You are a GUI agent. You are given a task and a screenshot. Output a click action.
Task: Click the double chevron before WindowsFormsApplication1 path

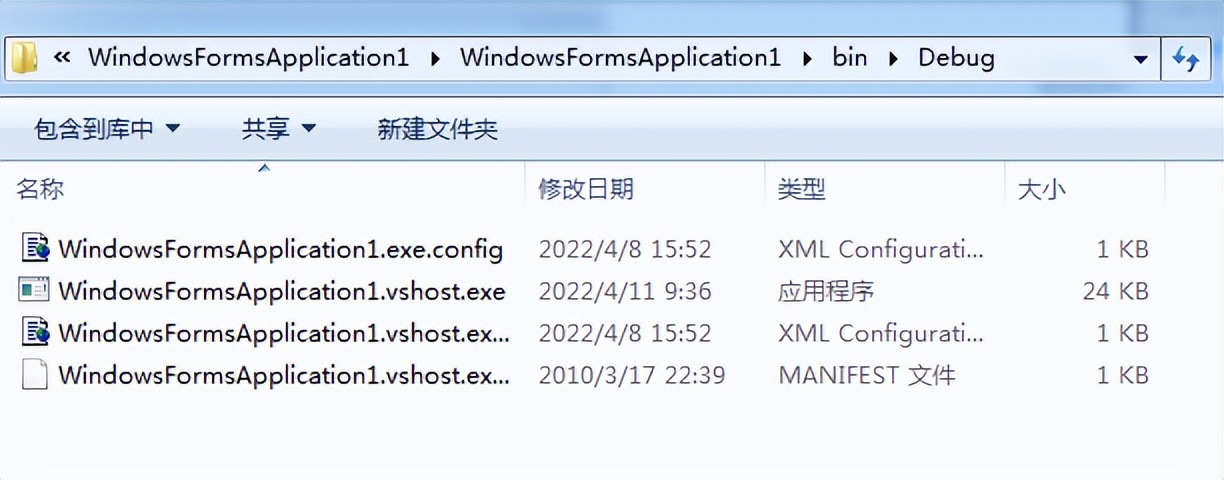(x=62, y=58)
